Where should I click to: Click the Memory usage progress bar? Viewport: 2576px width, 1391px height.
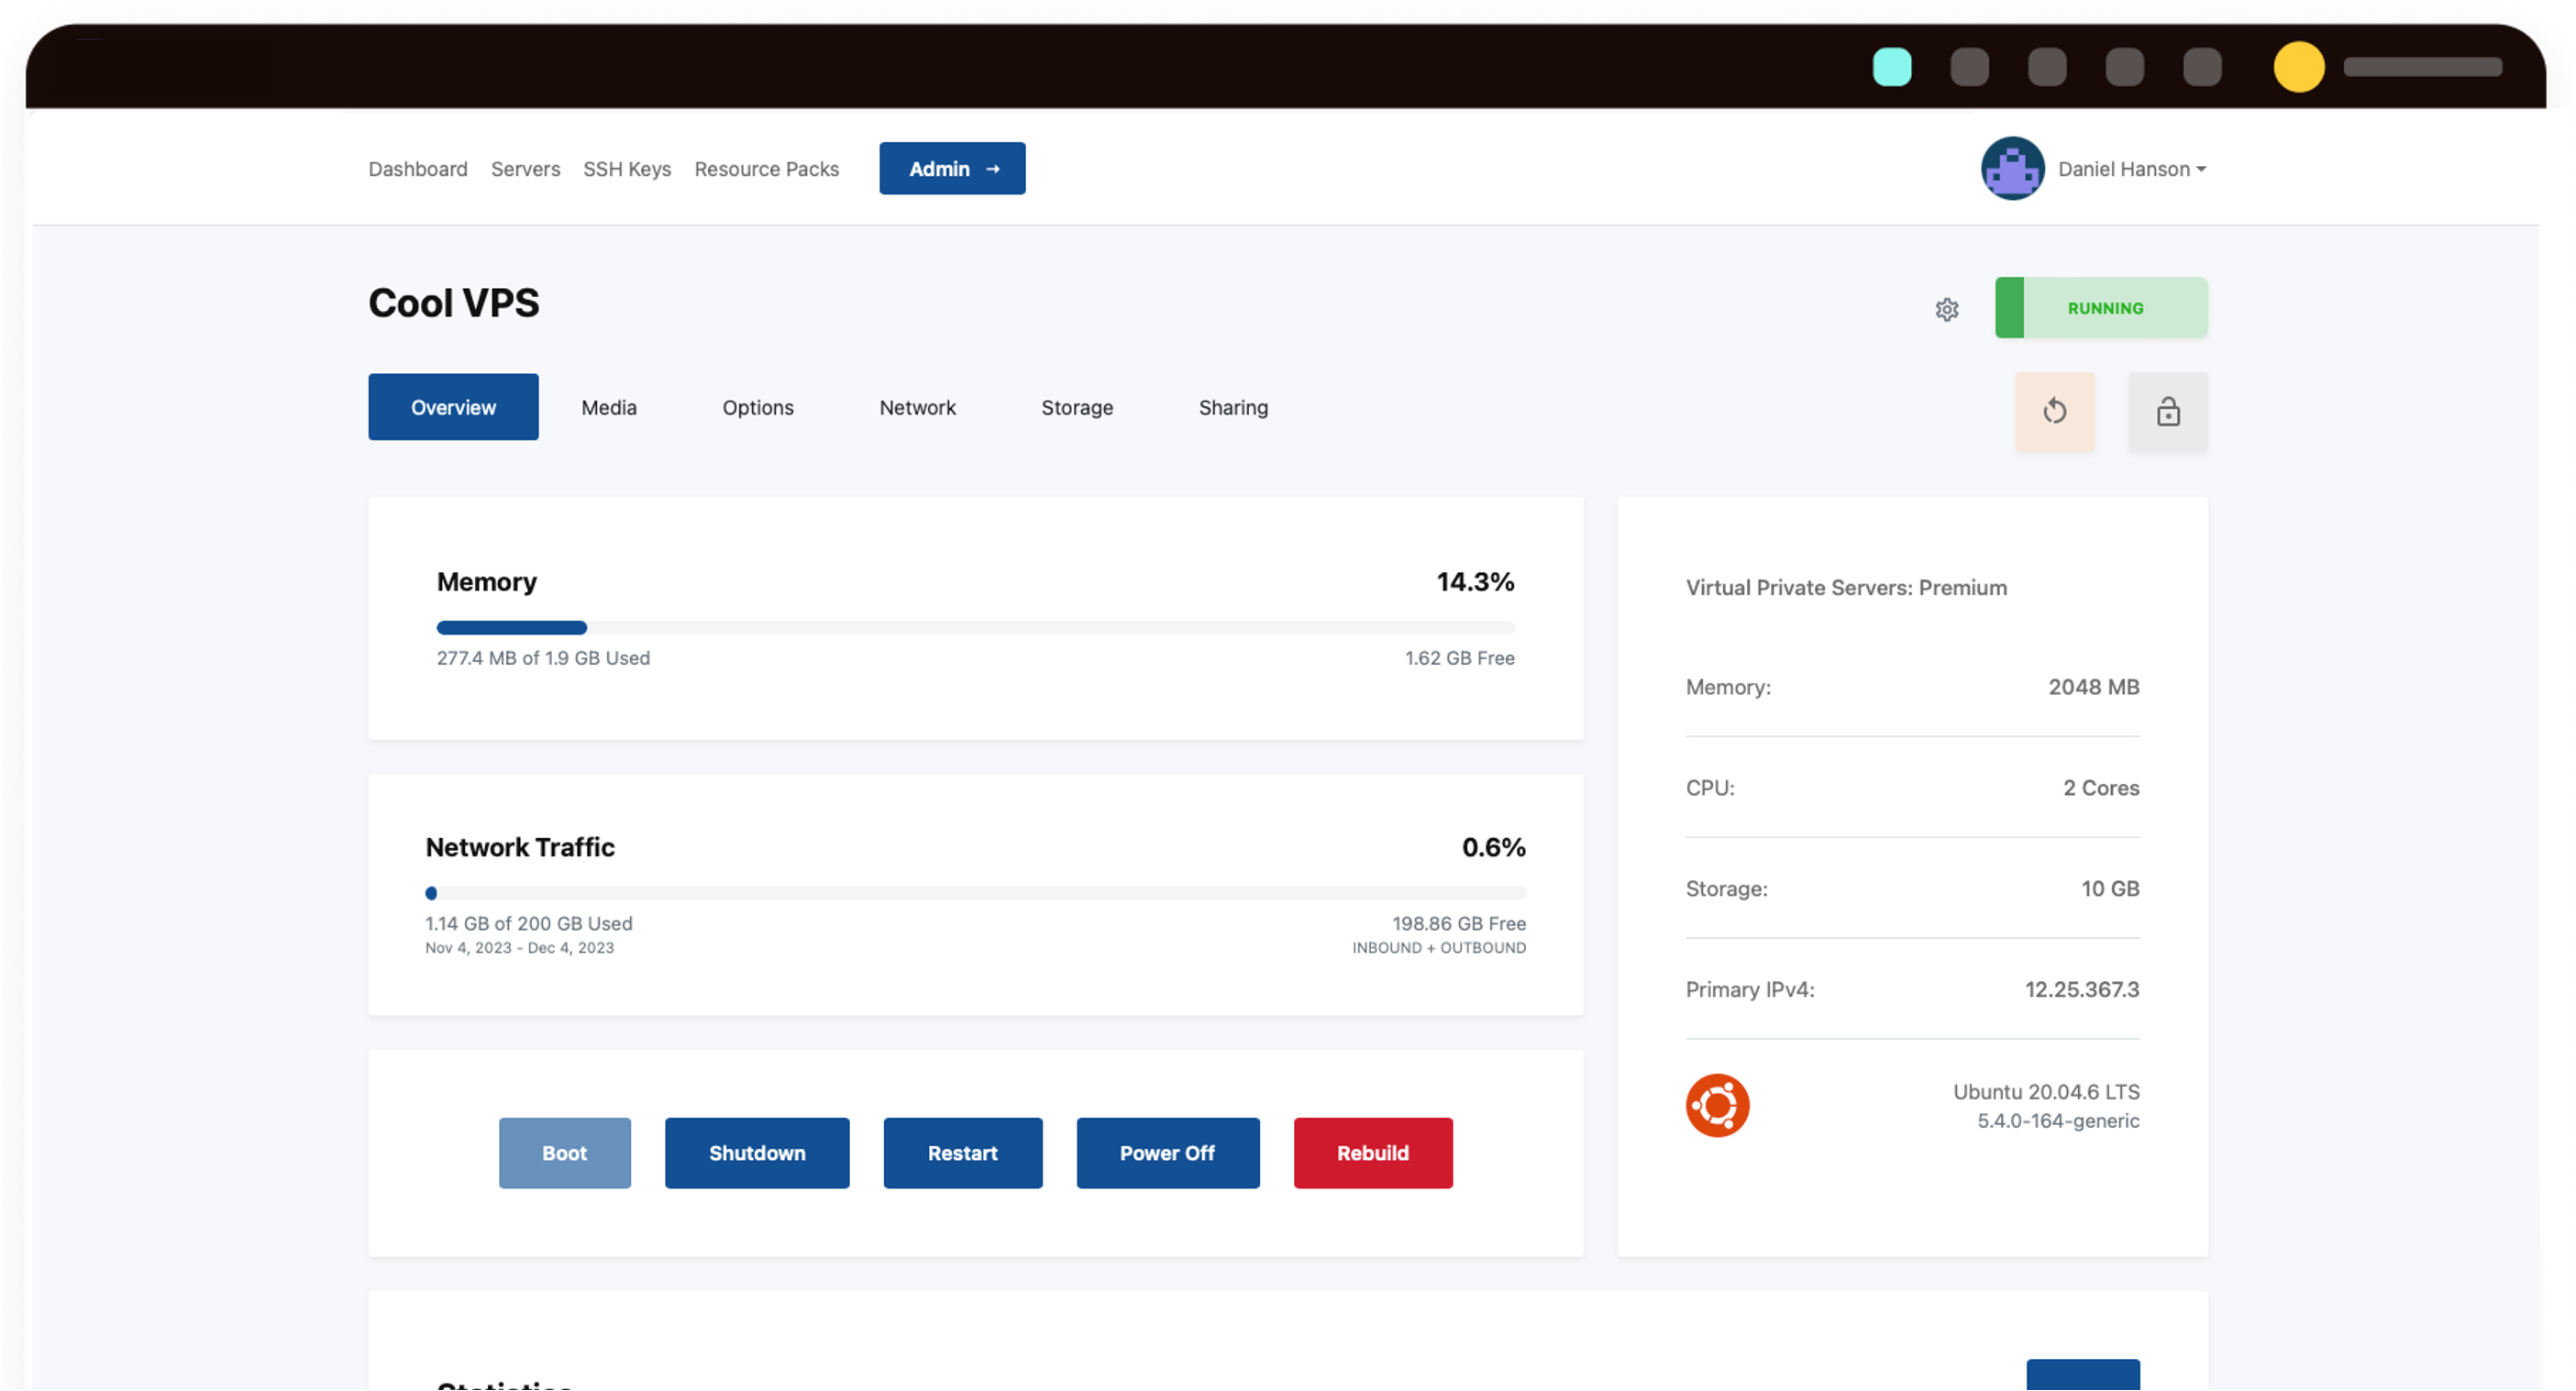pos(975,628)
